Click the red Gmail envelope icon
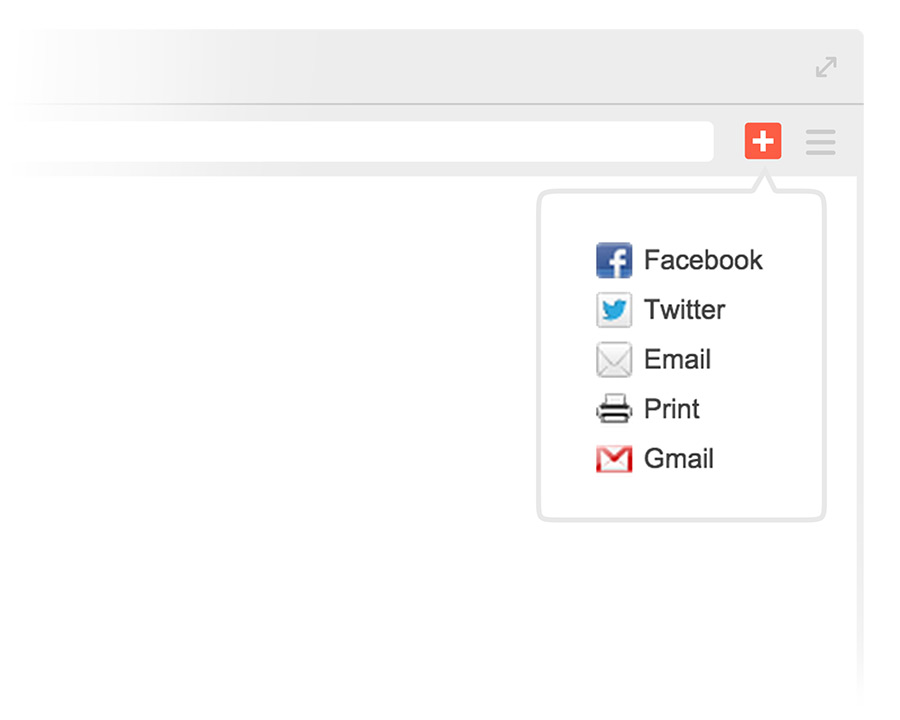 click(x=614, y=459)
